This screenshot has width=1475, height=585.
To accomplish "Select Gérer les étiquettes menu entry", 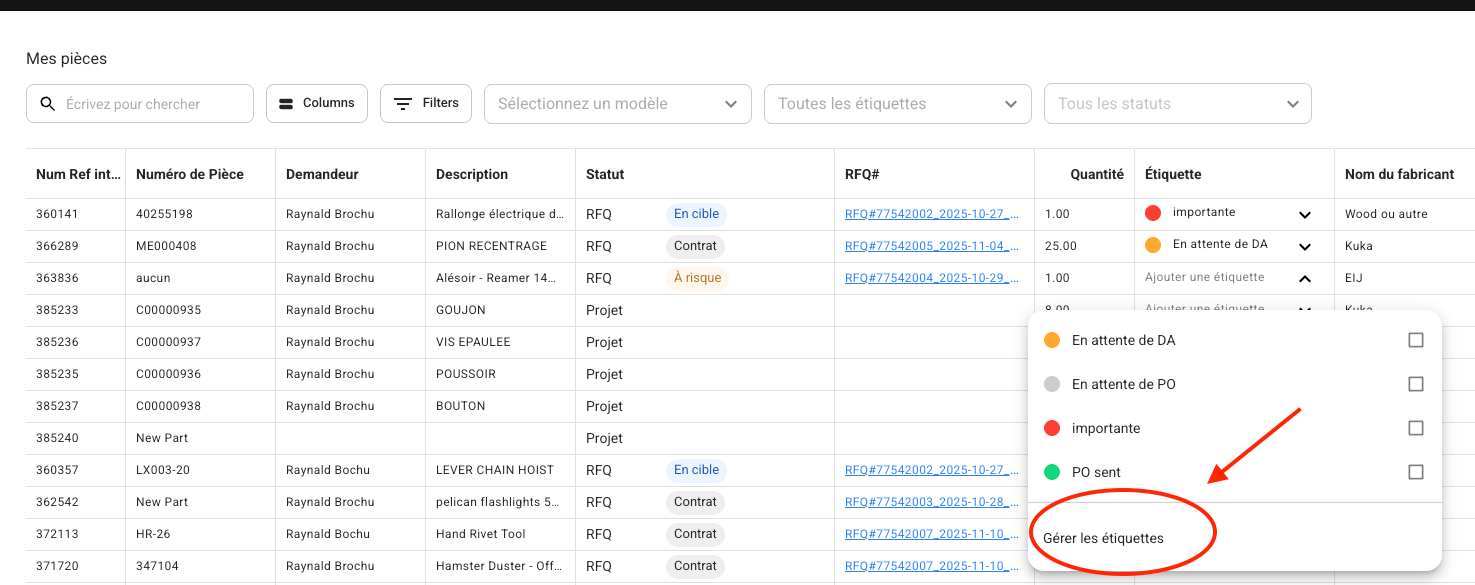I will pyautogui.click(x=1103, y=538).
